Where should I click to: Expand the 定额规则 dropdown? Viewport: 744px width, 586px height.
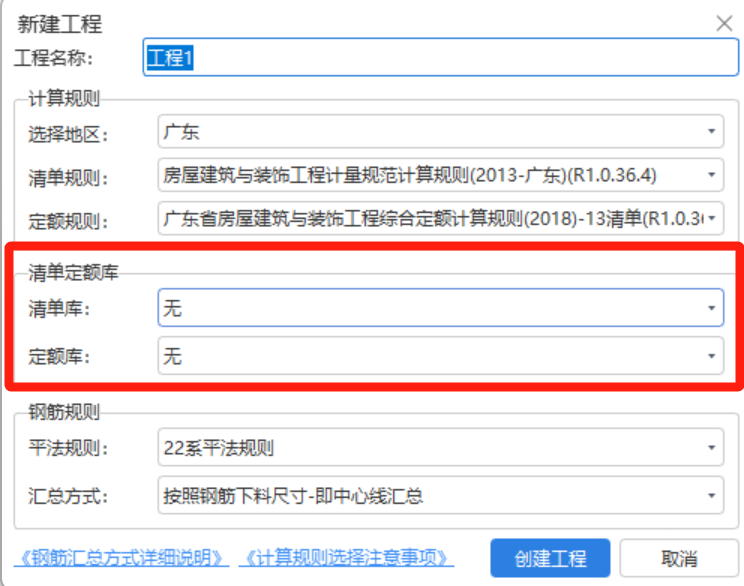pyautogui.click(x=440, y=218)
